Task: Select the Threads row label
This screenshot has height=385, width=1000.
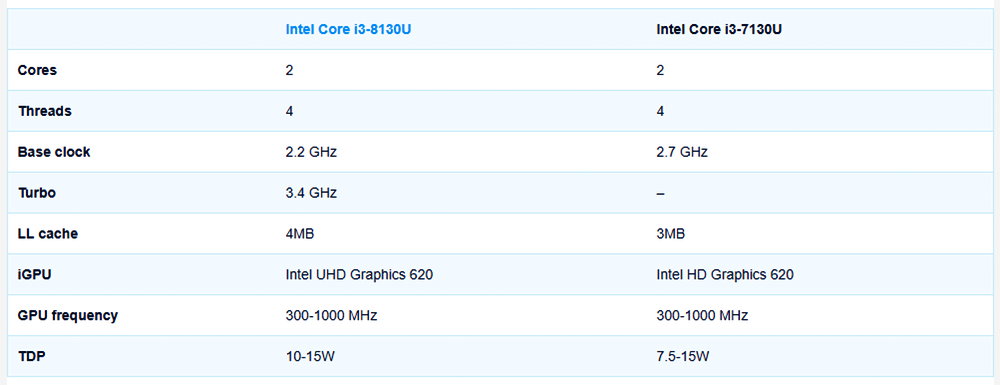Action: click(x=45, y=111)
